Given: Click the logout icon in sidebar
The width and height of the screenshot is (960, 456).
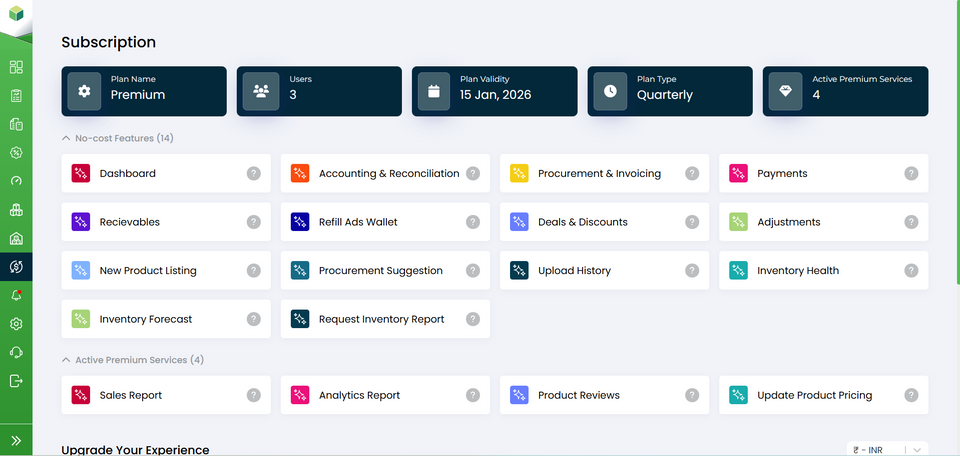Looking at the screenshot, I should coord(16,381).
